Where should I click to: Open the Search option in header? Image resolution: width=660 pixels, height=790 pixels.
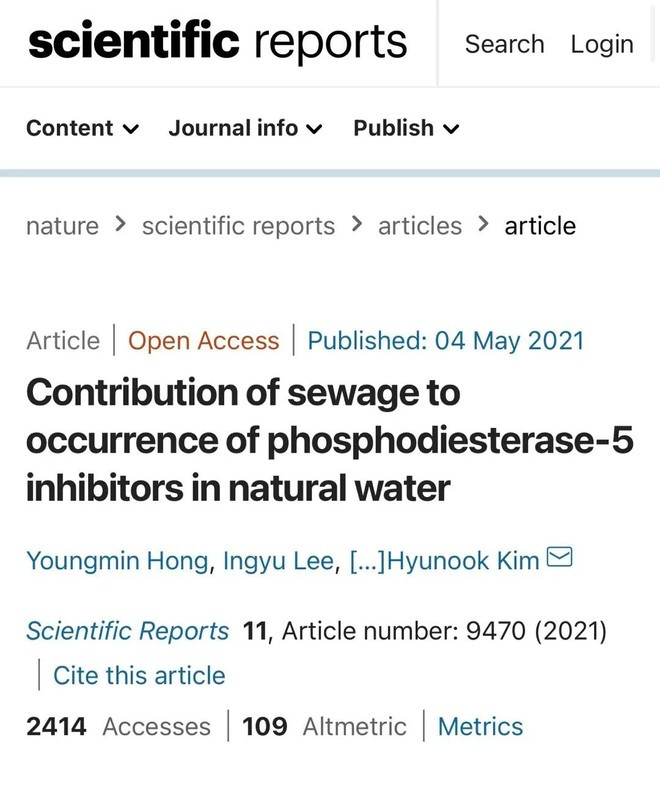504,45
